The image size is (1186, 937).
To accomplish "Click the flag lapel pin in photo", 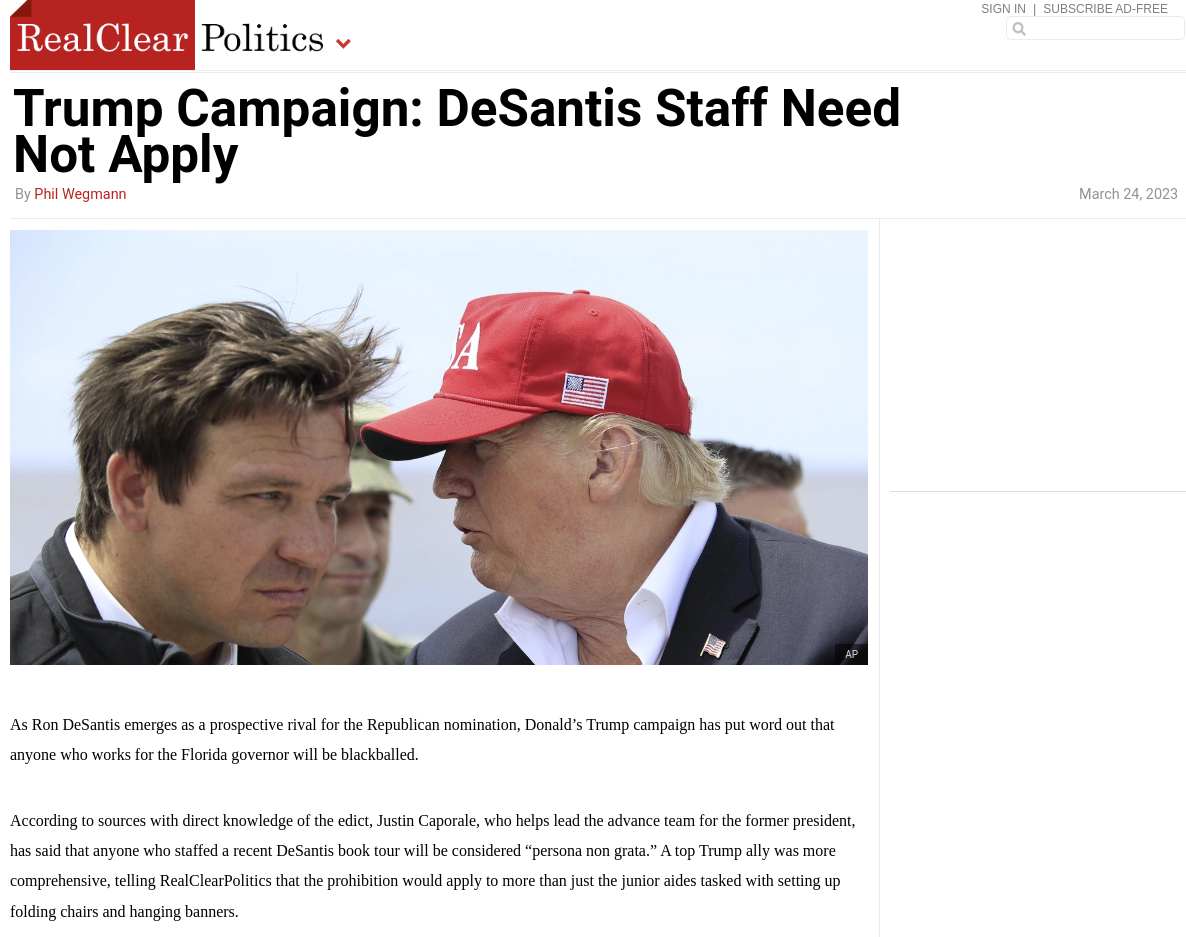I will pos(713,646).
